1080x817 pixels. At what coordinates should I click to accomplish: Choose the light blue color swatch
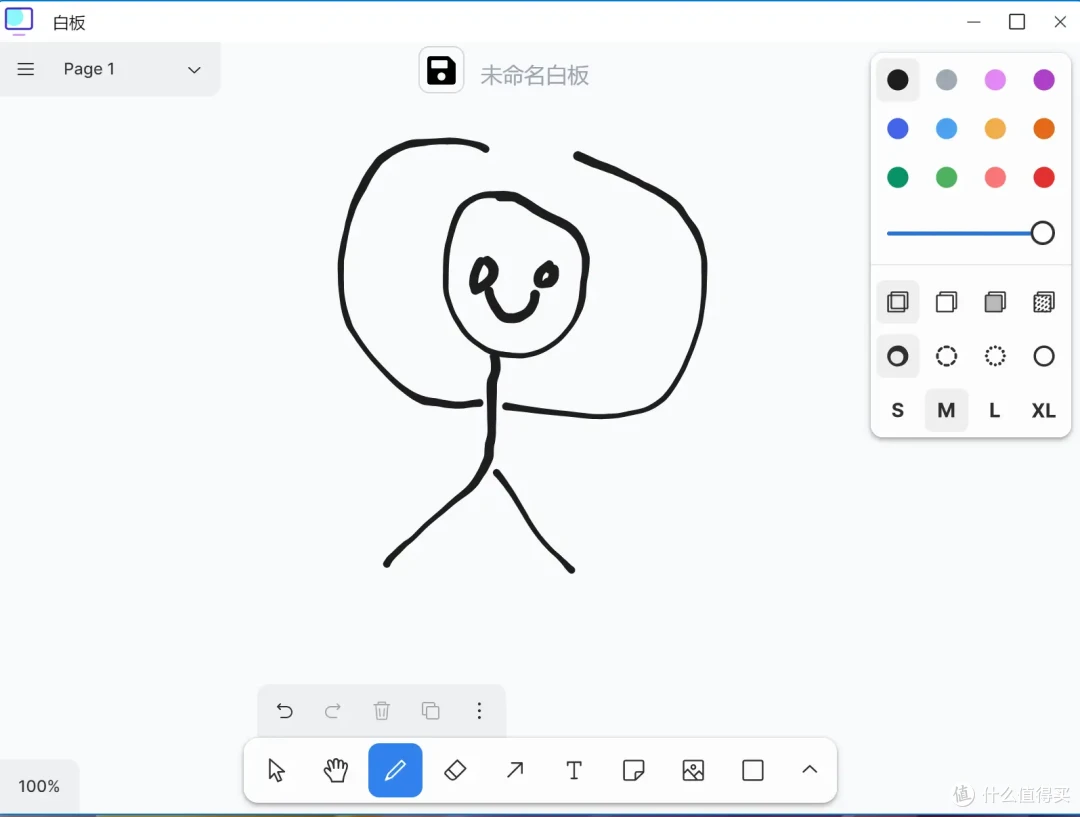pyautogui.click(x=946, y=129)
